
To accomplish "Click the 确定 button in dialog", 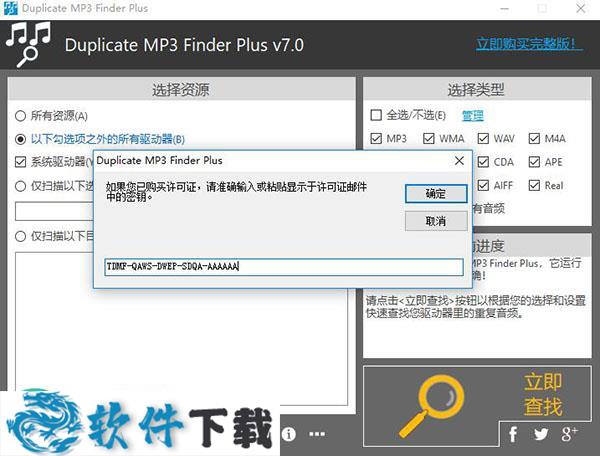I will [x=436, y=193].
